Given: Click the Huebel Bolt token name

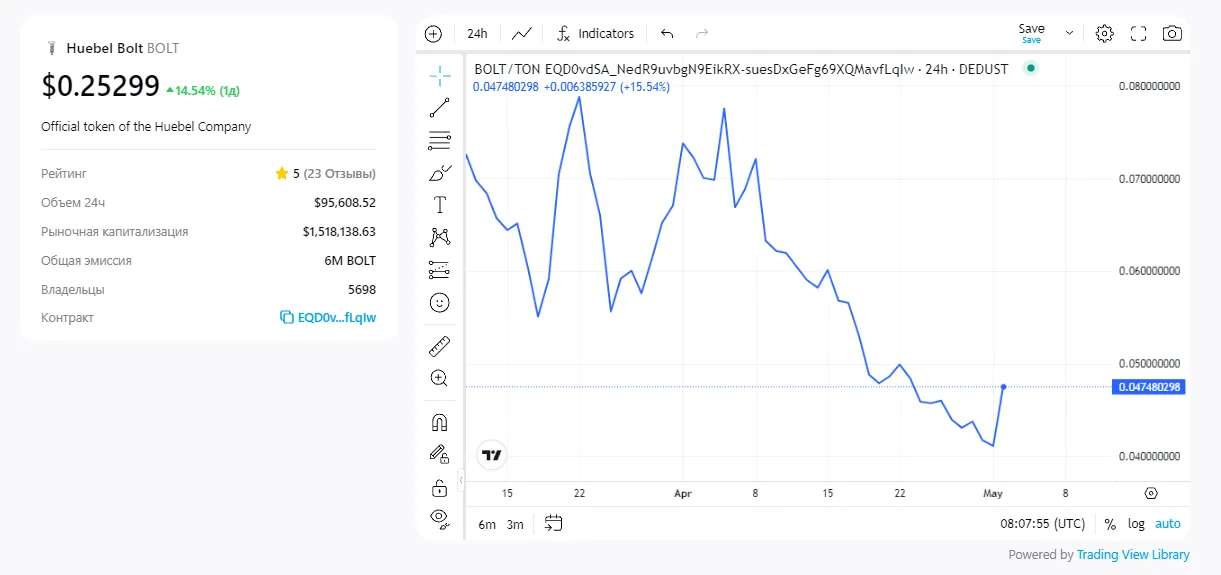Looking at the screenshot, I should [x=104, y=48].
